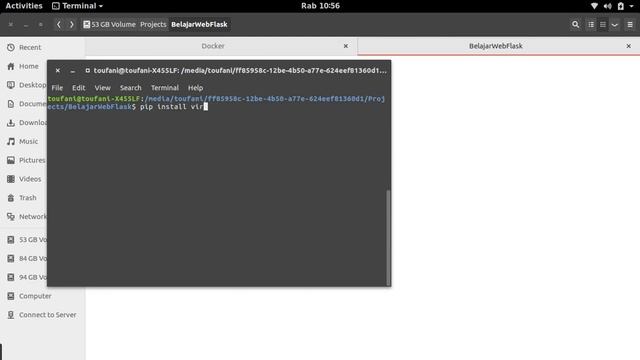
Task: Switch to the BelajarWebFlask tab
Action: coord(496,46)
